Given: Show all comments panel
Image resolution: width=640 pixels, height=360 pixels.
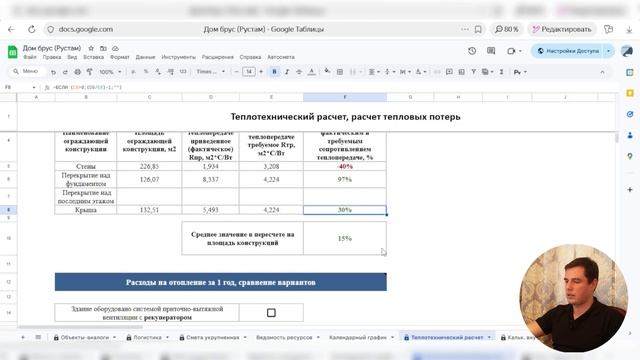Looking at the screenshot, I should [x=491, y=51].
